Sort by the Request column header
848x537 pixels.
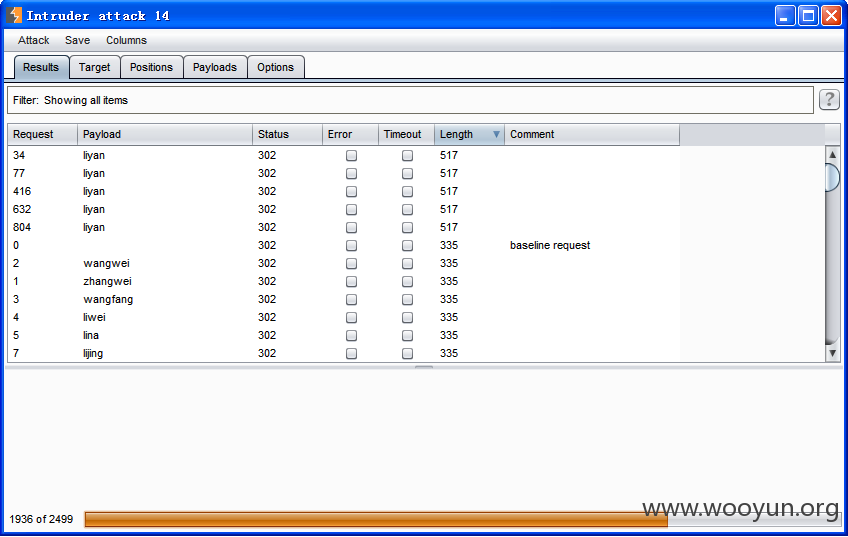43,134
